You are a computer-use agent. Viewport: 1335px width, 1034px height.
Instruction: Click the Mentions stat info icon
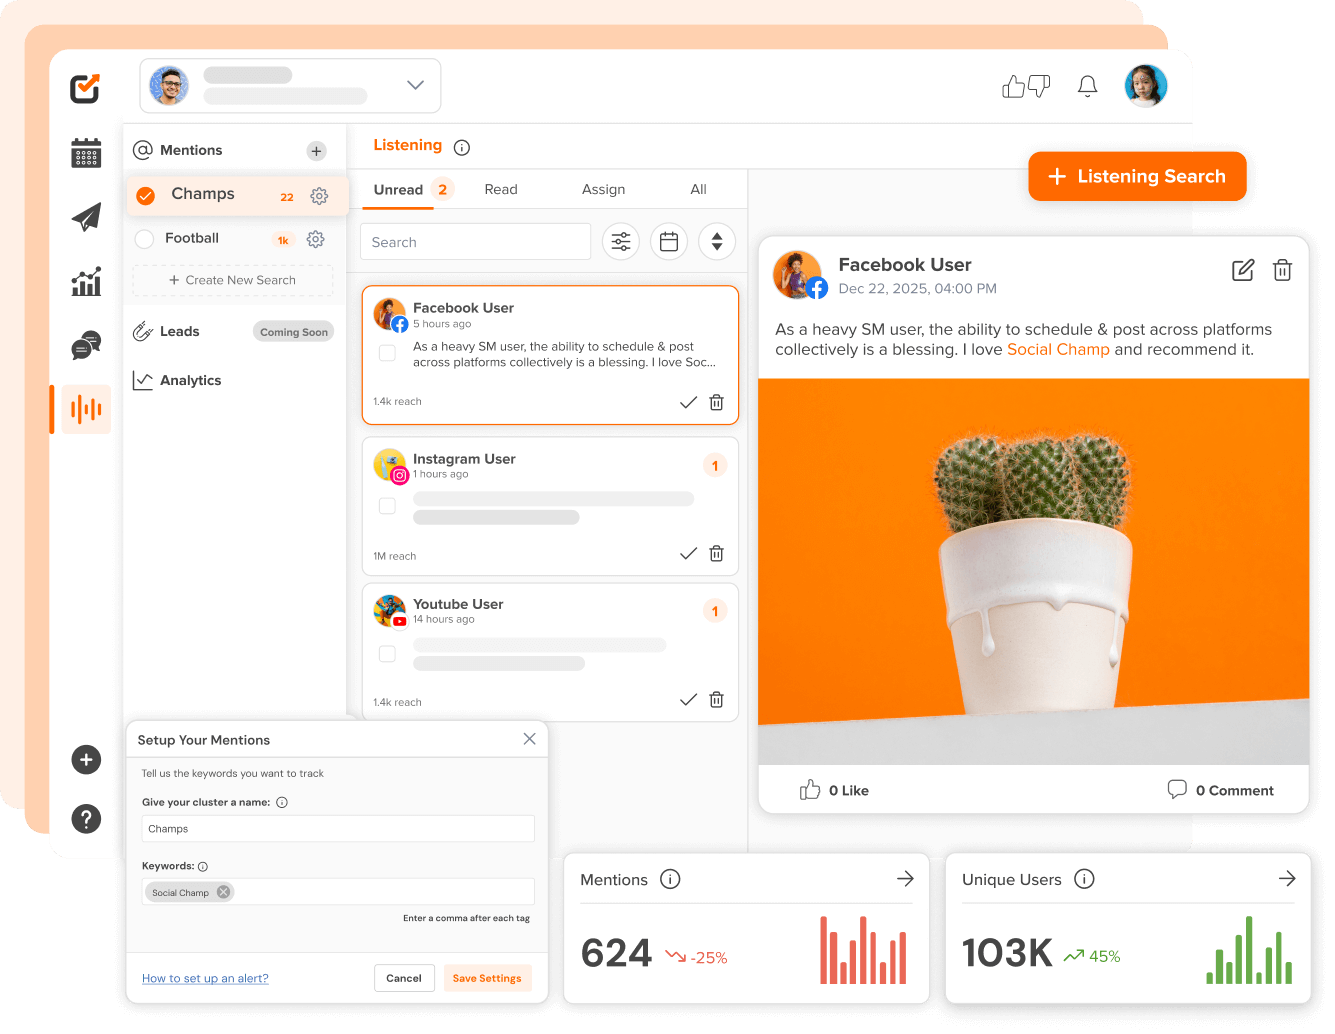670,879
